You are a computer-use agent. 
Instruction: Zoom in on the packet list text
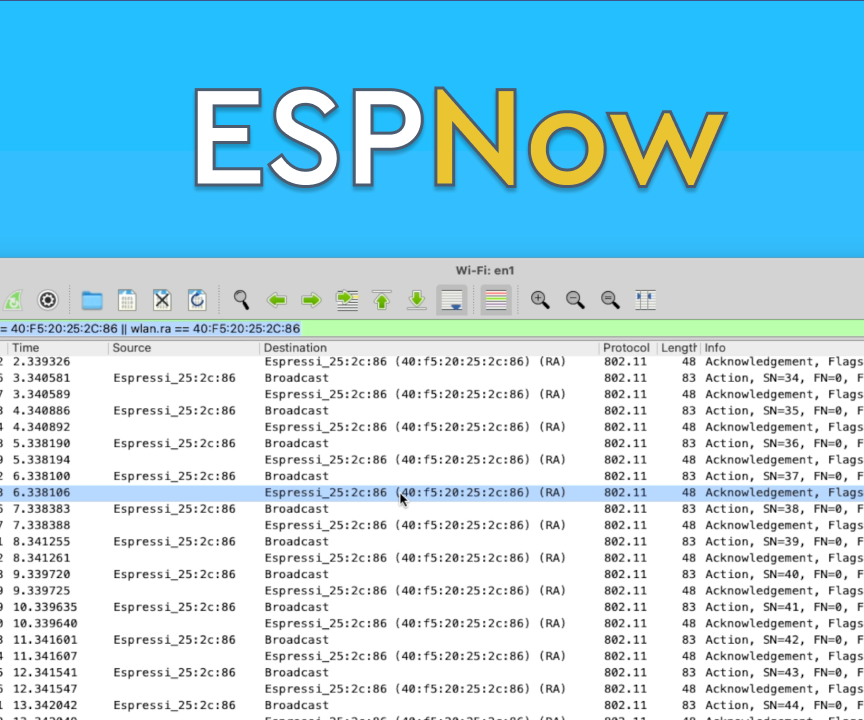[540, 300]
